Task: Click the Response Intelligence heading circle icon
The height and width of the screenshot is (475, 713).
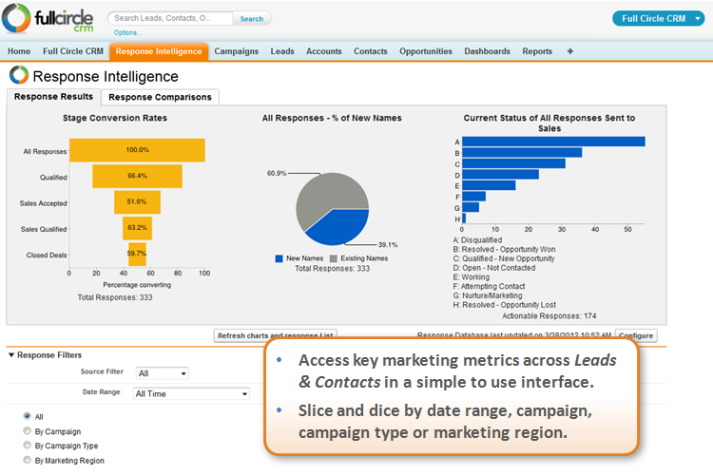Action: (x=19, y=75)
